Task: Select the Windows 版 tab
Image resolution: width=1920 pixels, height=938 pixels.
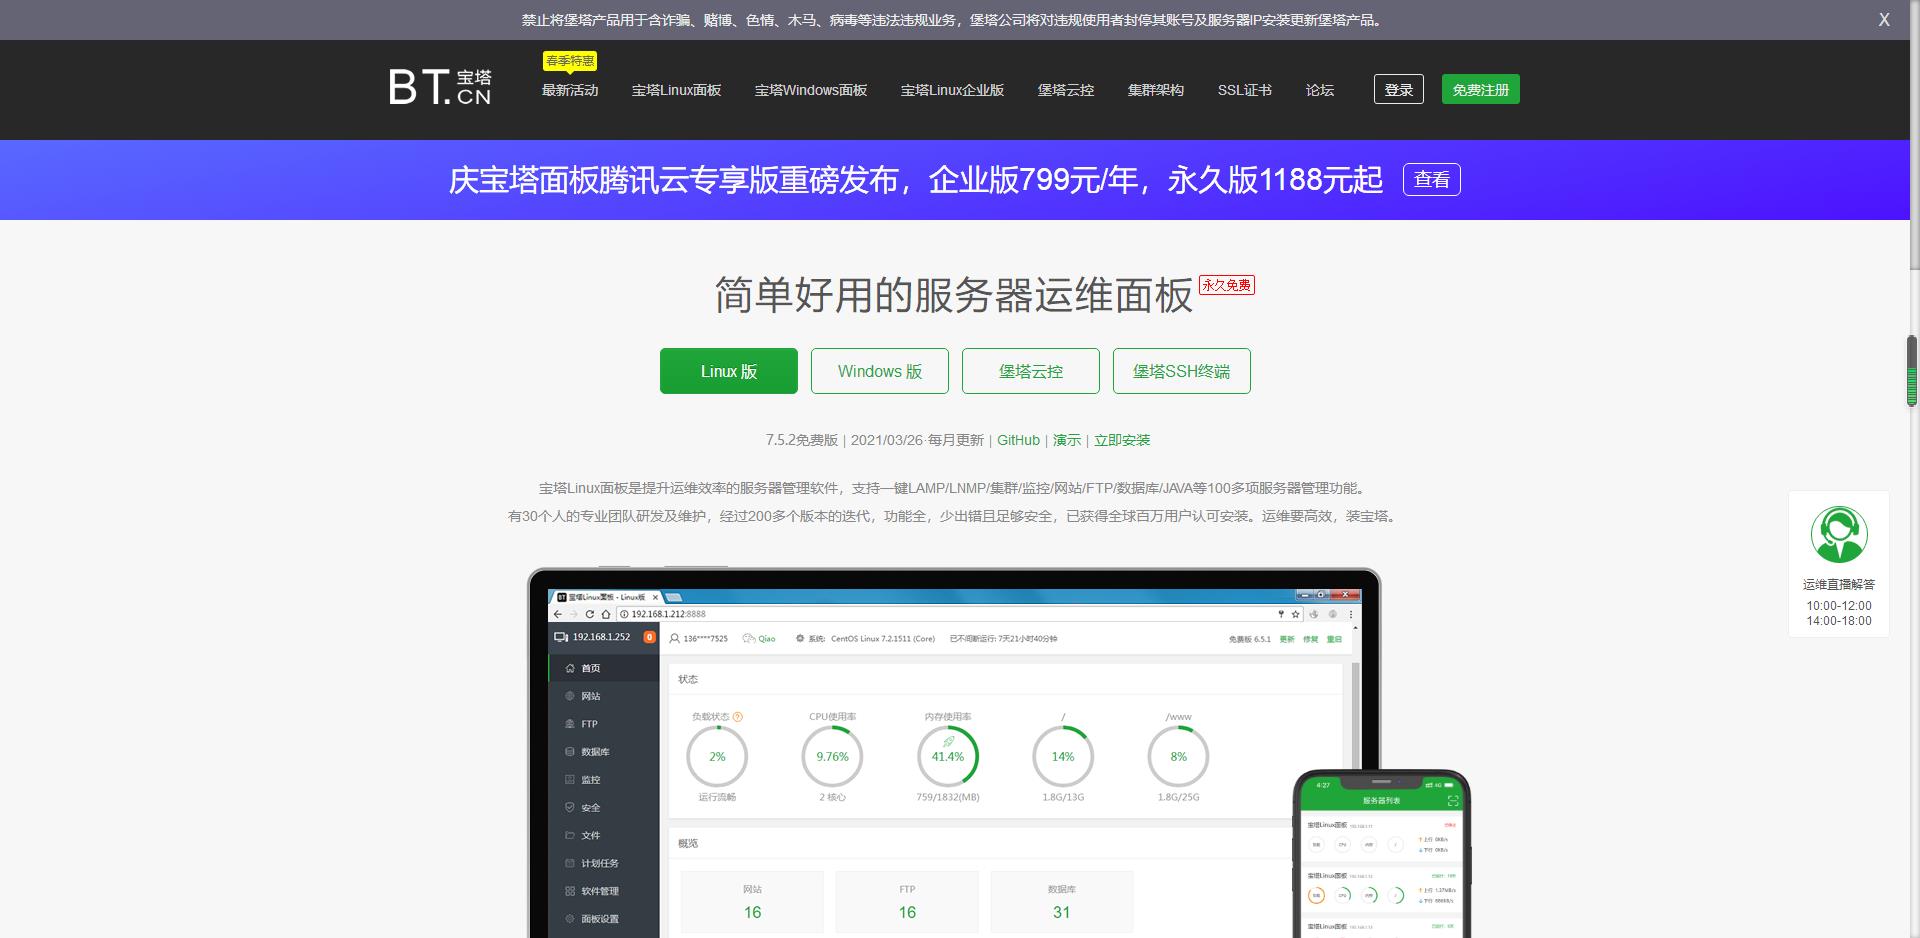Action: click(880, 371)
